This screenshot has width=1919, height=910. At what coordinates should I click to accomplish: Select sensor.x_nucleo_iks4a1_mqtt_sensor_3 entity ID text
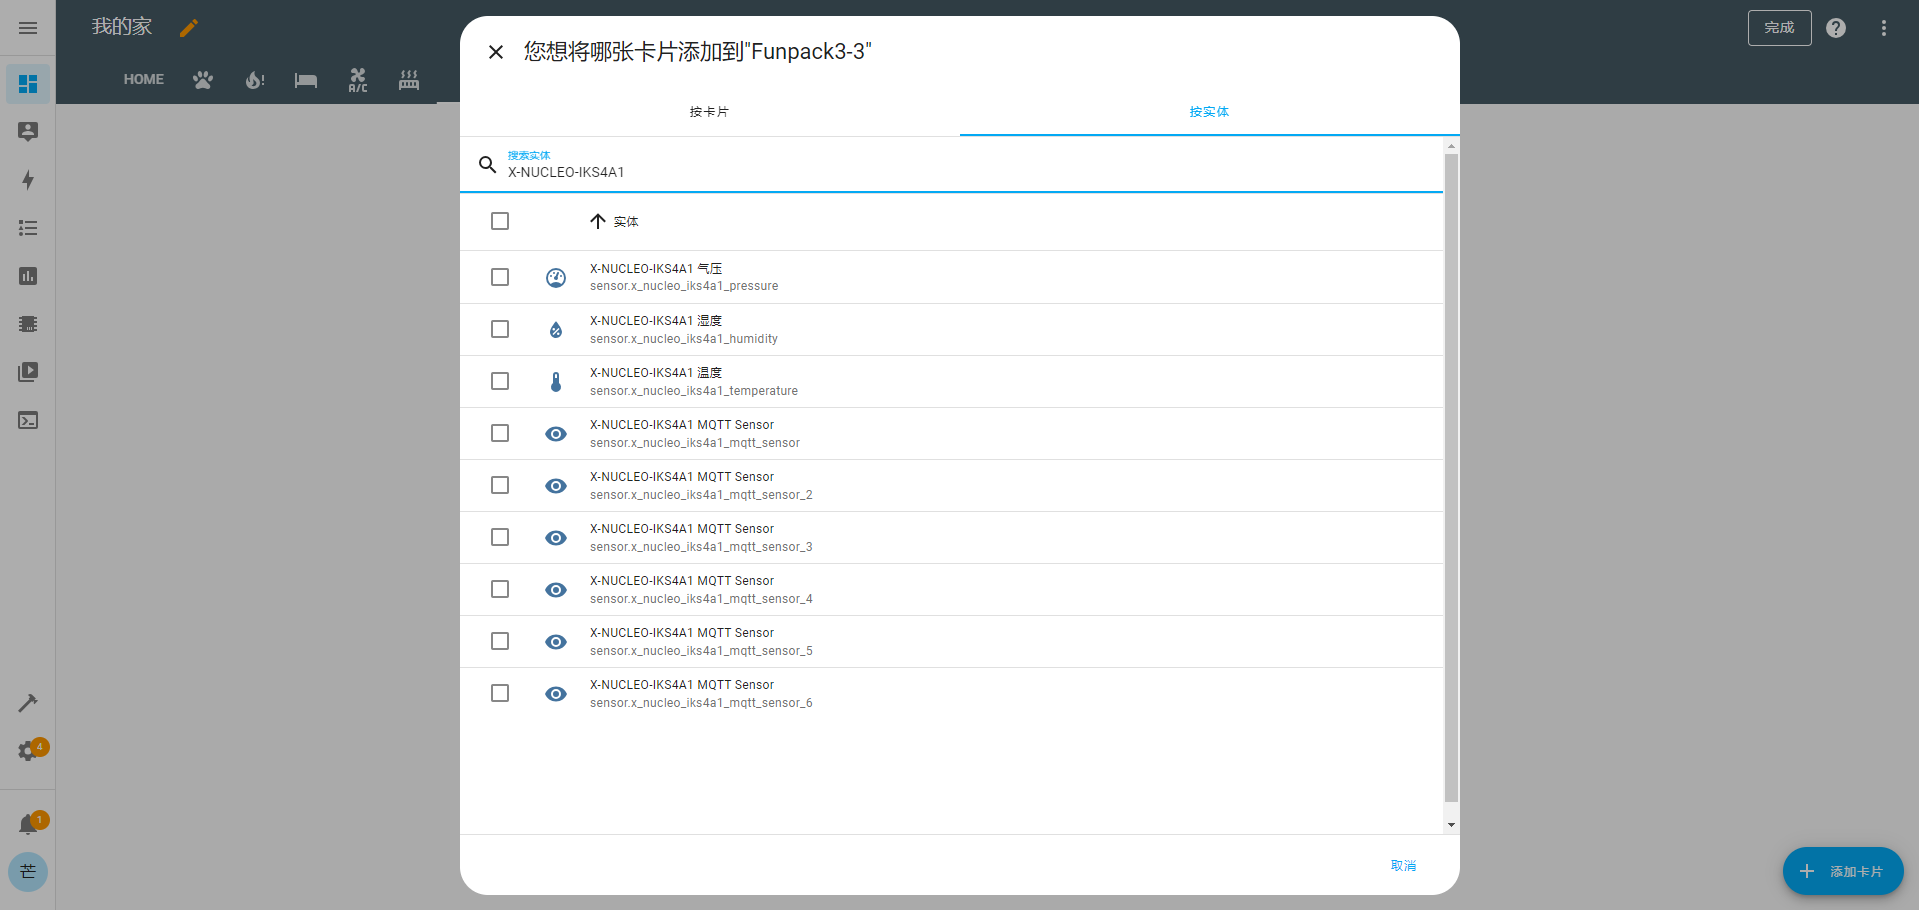click(x=701, y=547)
